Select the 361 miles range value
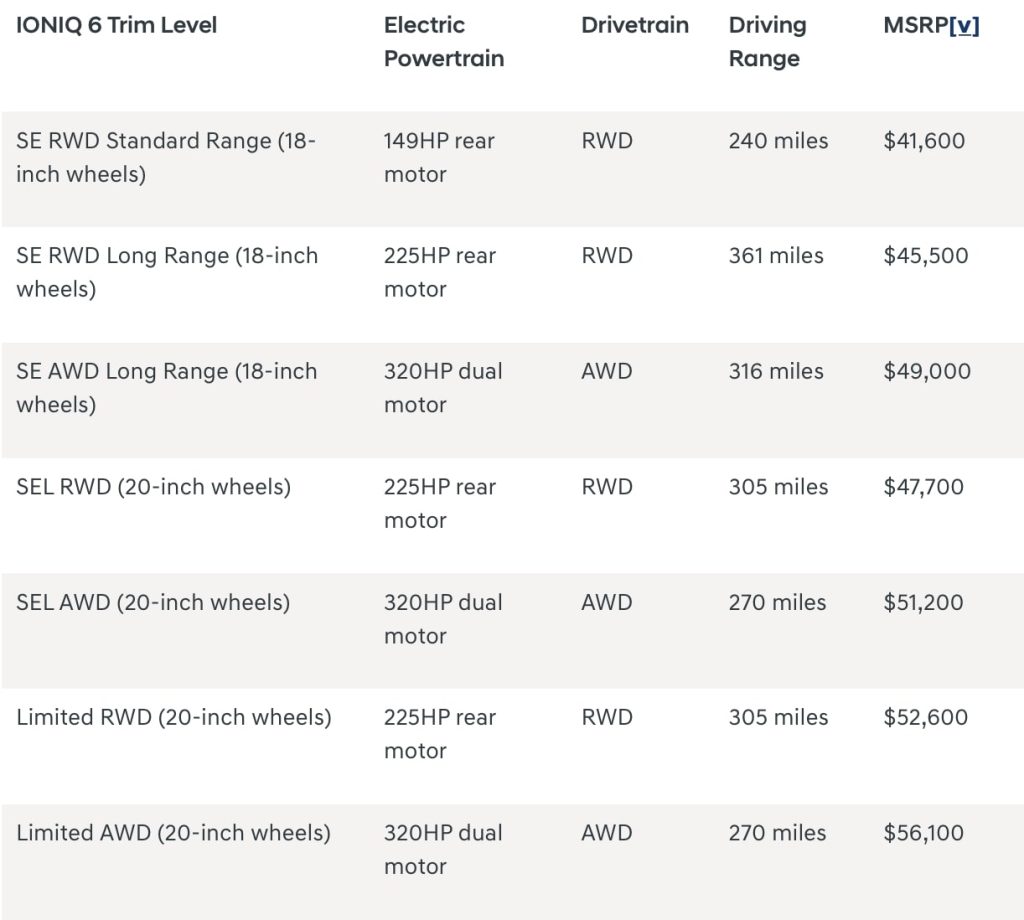The width and height of the screenshot is (1024, 920). (x=776, y=256)
